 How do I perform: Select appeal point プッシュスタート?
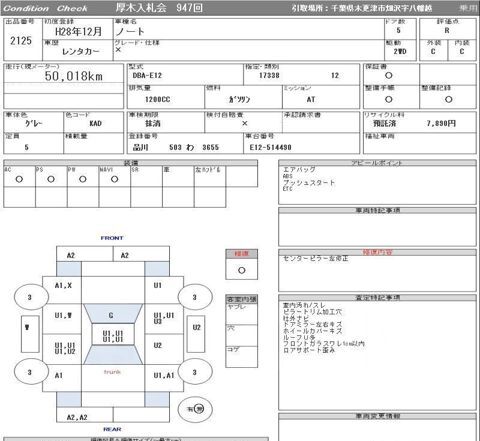click(x=309, y=183)
